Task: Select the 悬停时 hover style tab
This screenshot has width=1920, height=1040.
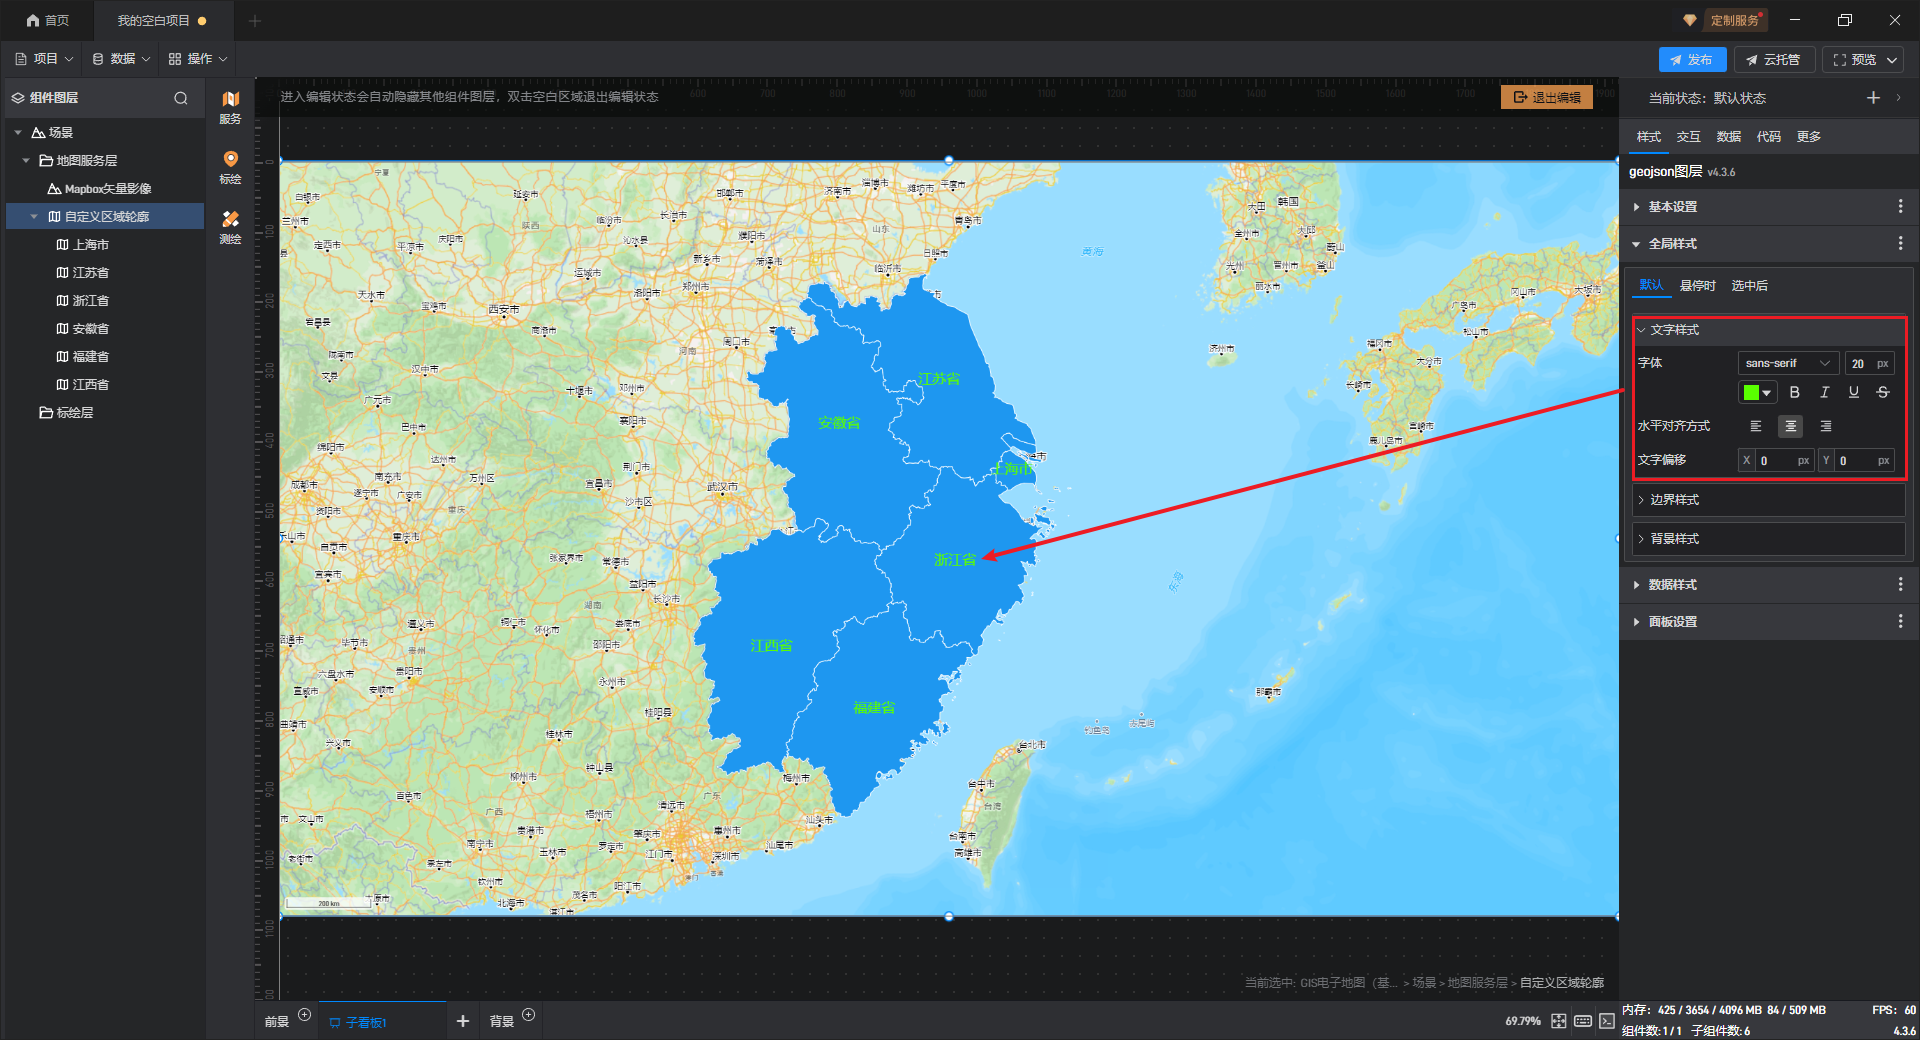Action: 1698,286
